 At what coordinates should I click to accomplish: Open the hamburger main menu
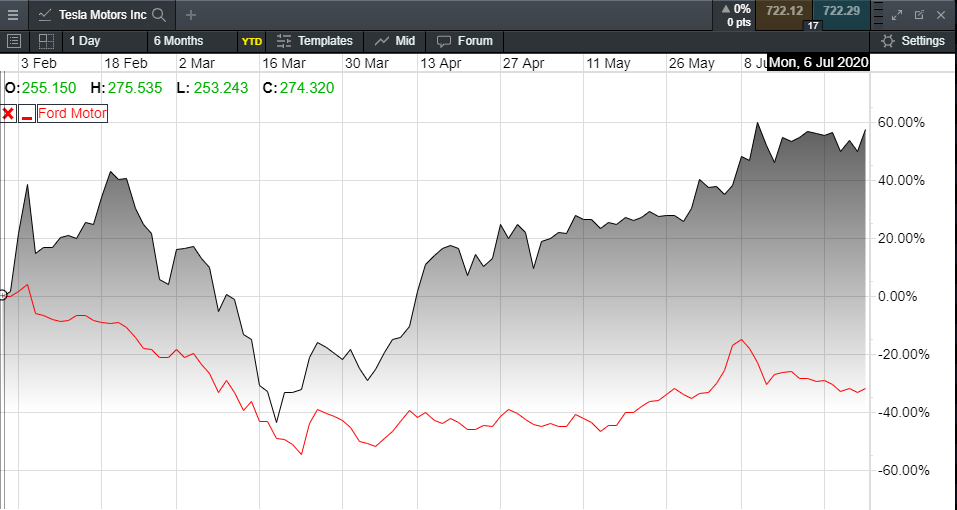pos(13,15)
